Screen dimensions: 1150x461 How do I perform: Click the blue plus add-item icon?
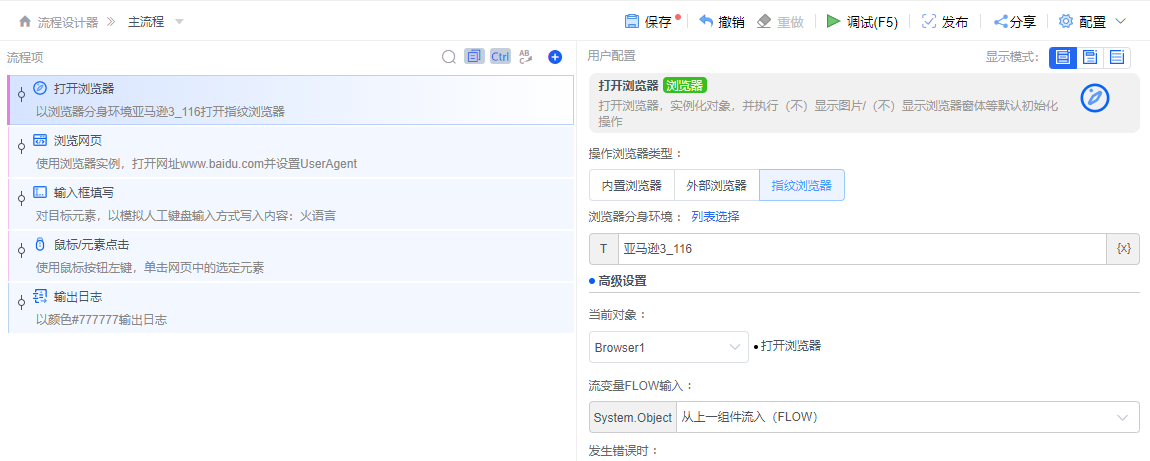click(x=555, y=57)
